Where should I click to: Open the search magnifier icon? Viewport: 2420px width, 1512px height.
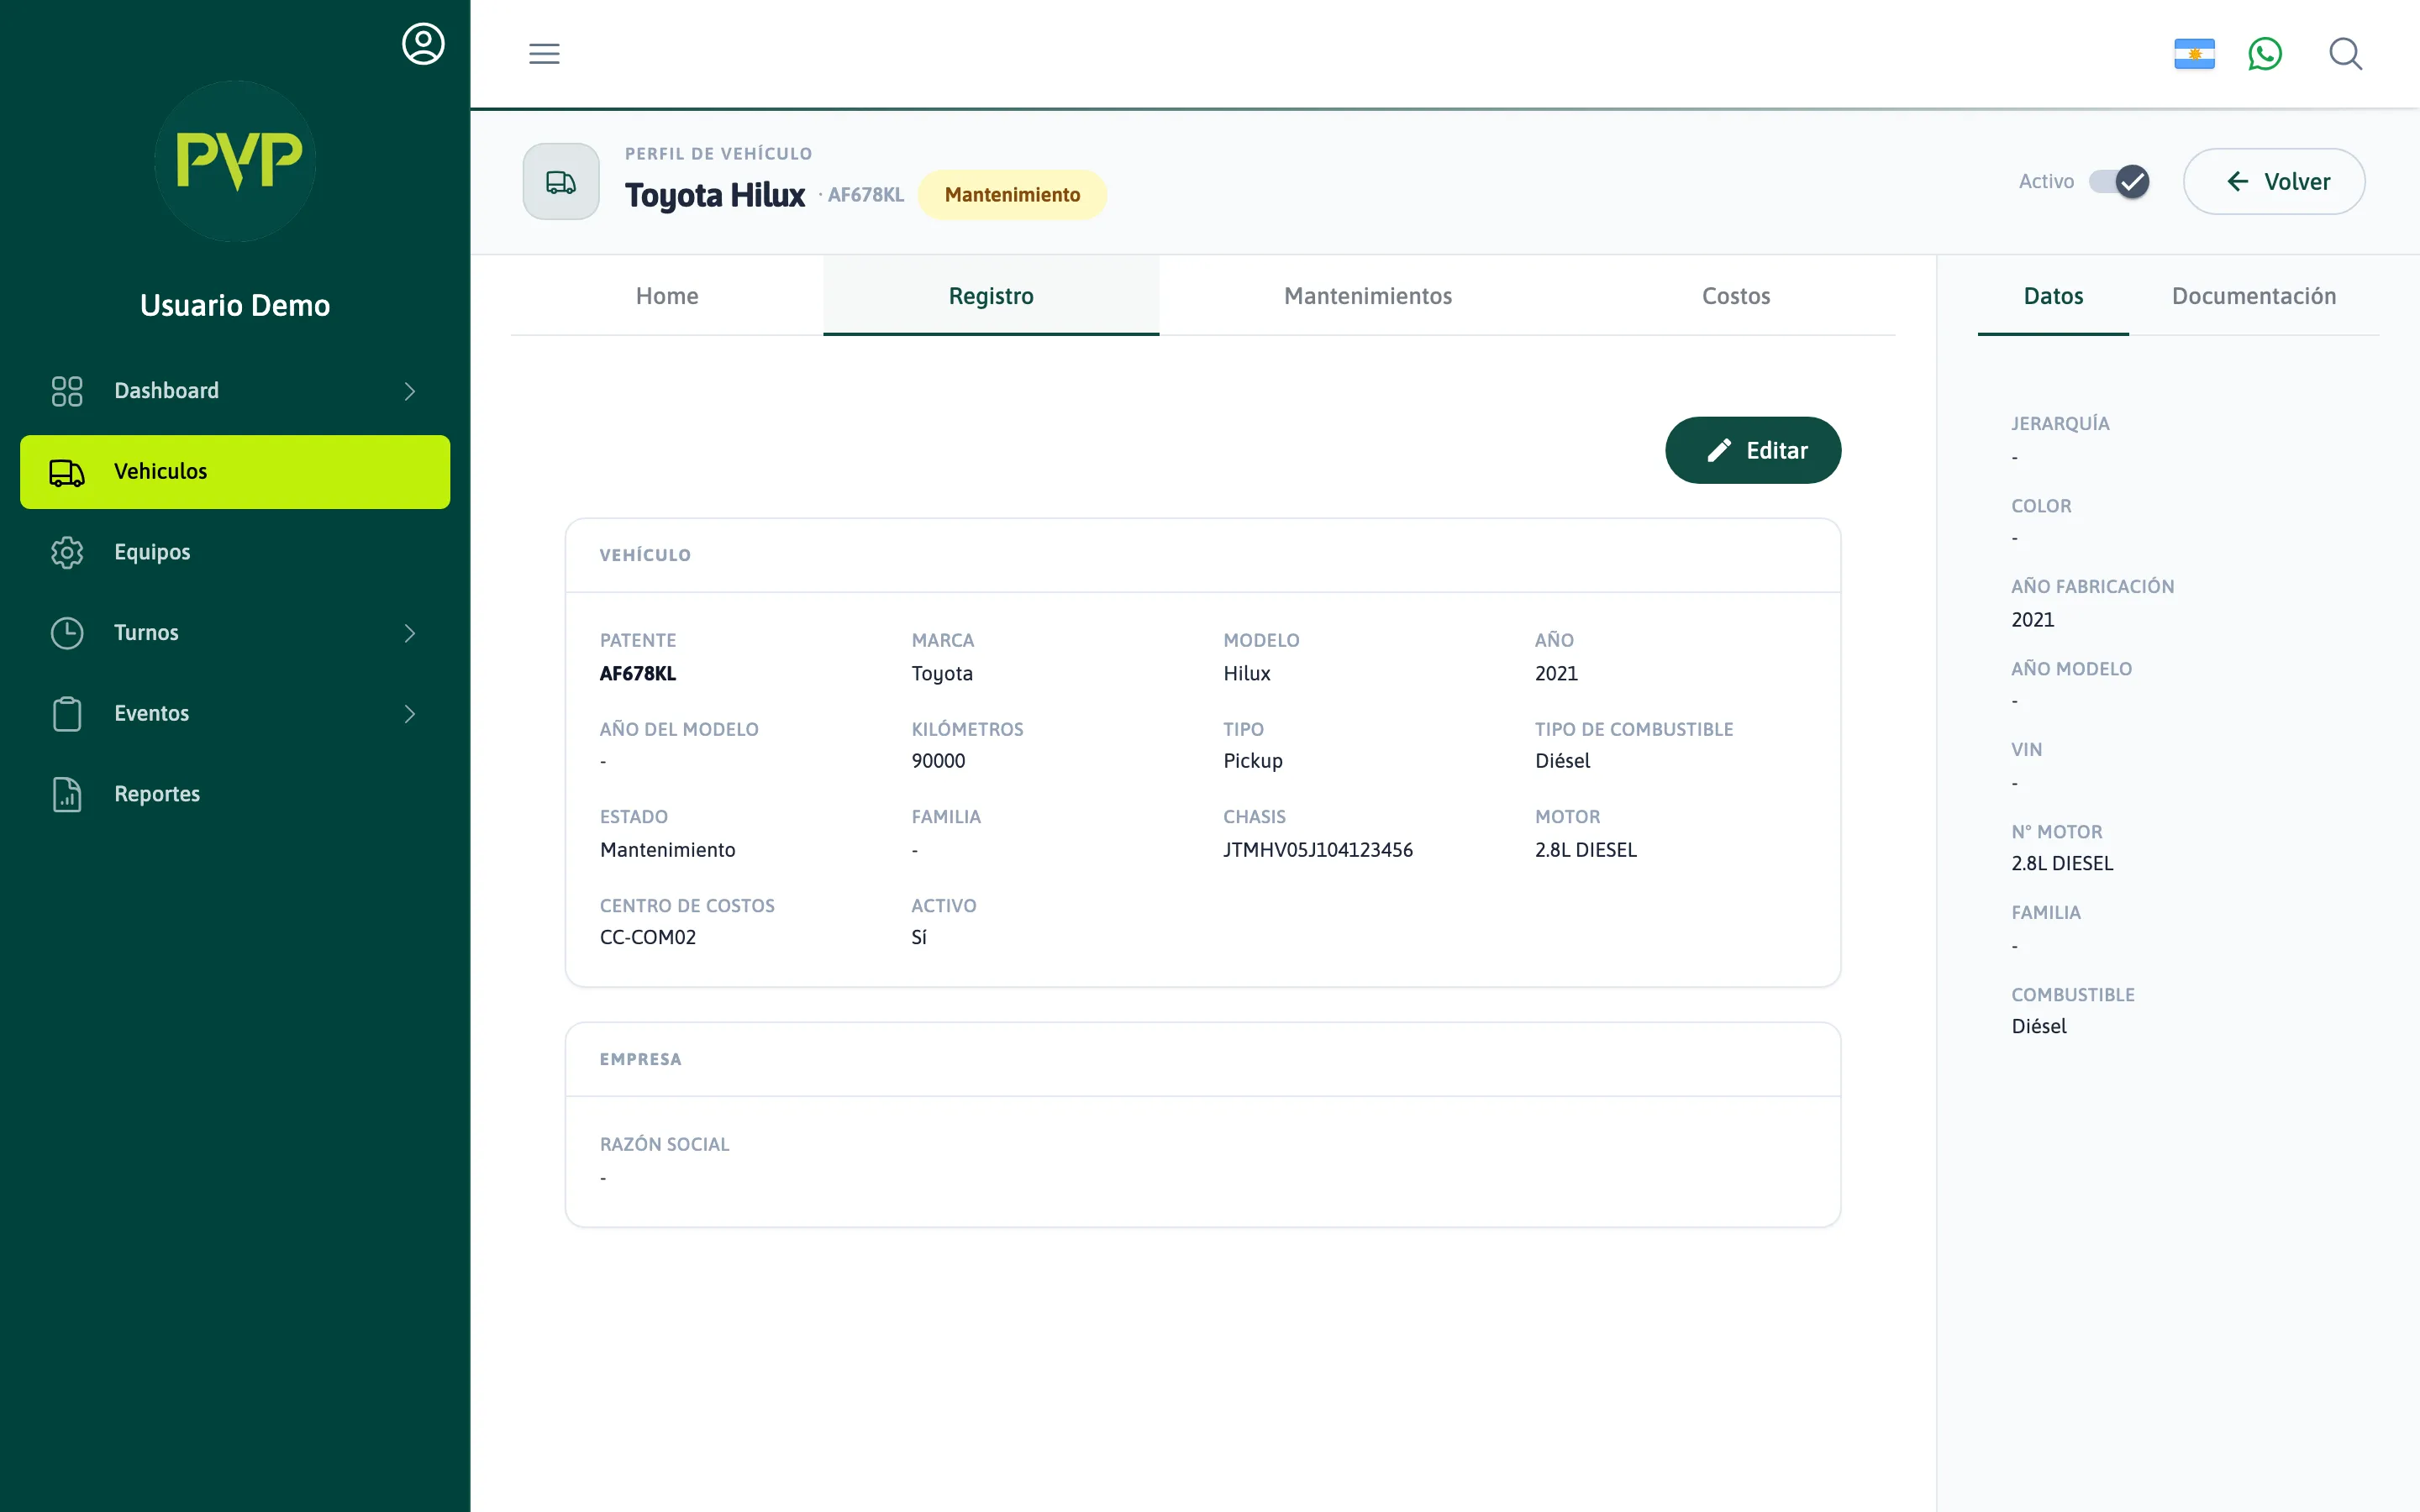click(2345, 54)
